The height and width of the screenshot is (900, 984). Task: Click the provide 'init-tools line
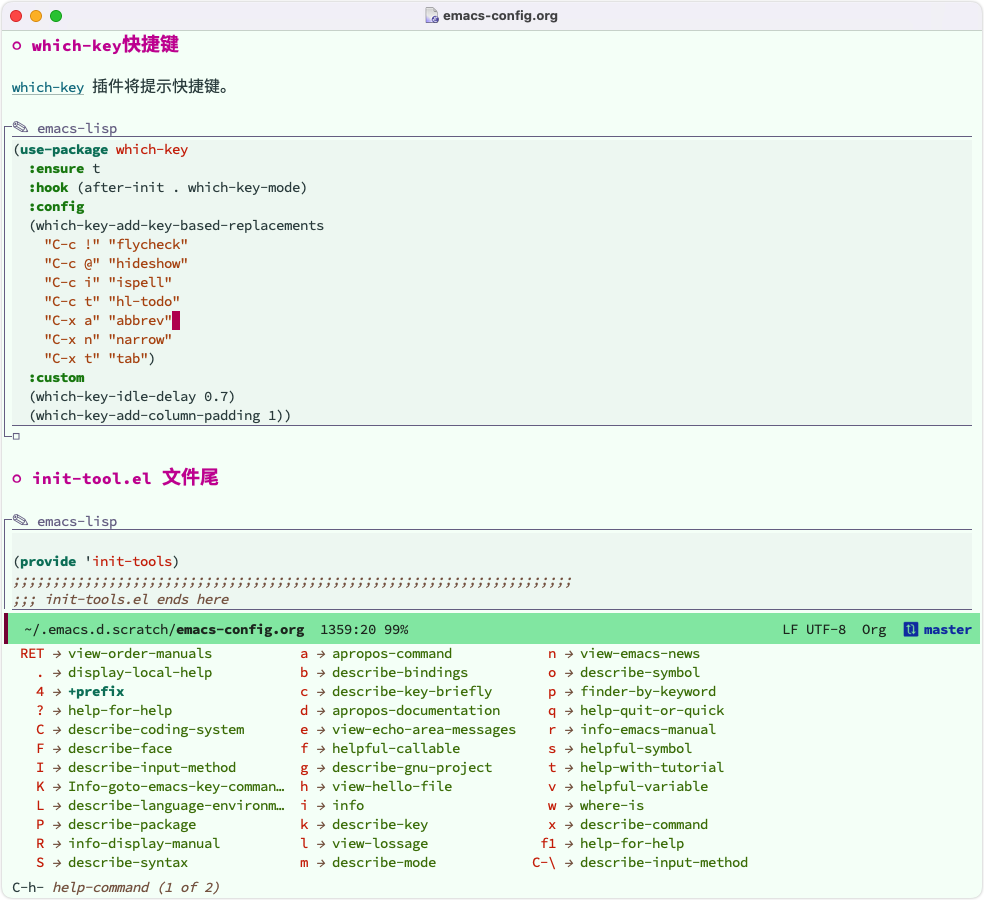[96, 561]
